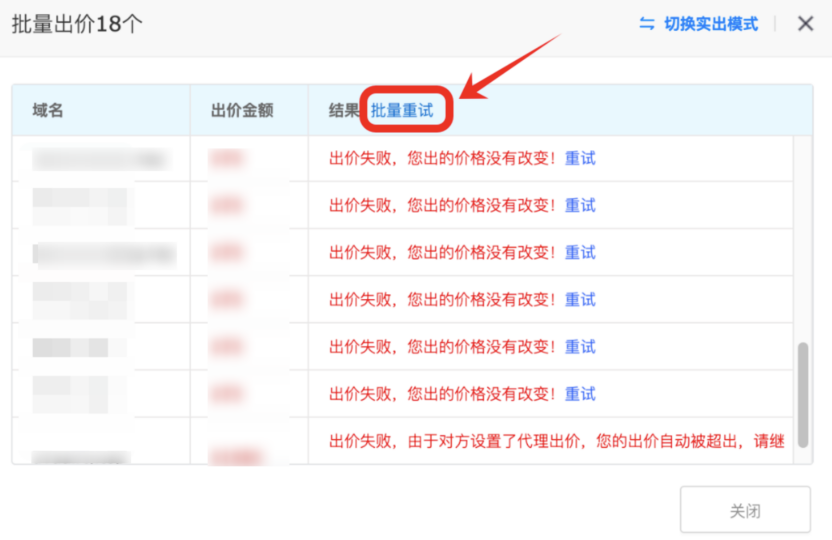Click the blurred bid amount in the first row
832x540 pixels.
pos(228,158)
